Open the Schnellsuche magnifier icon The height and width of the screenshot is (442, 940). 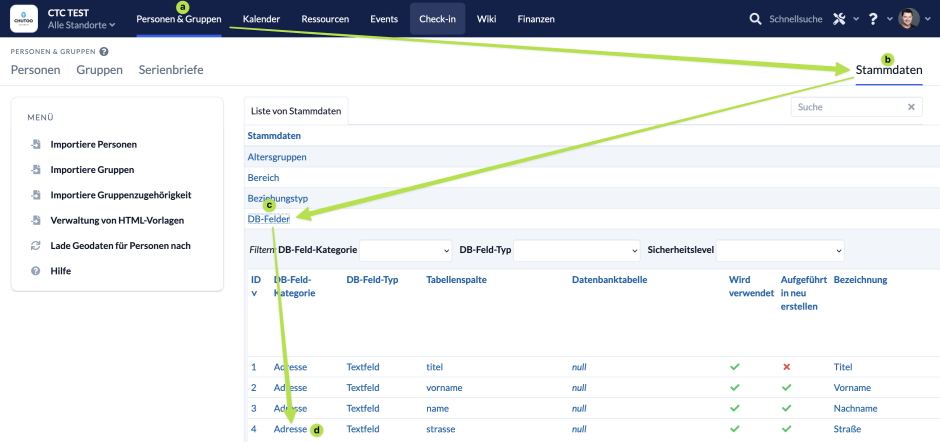(755, 19)
